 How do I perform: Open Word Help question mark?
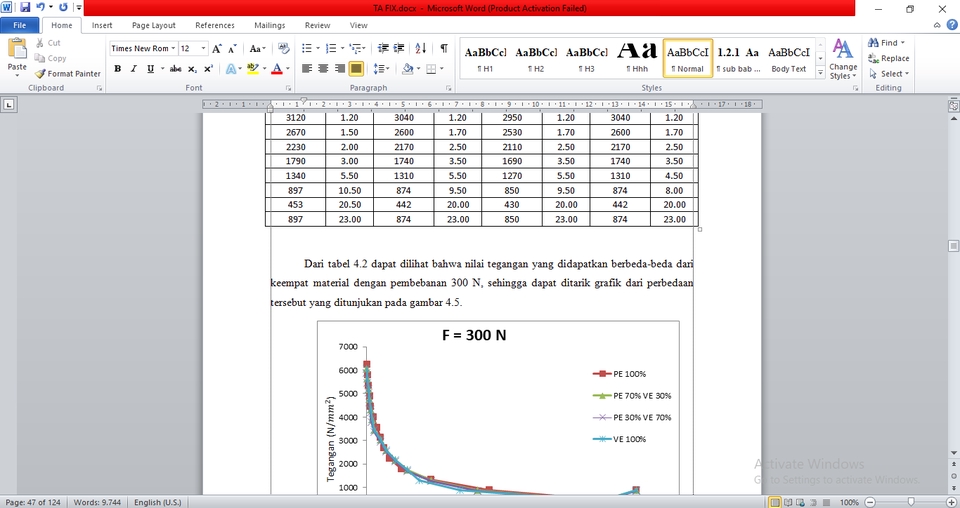point(951,25)
